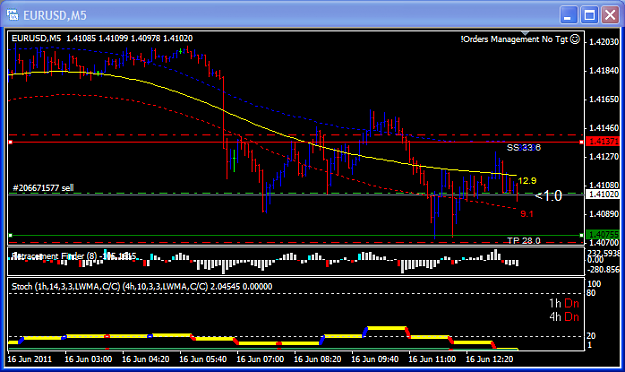Click the 1.42030 price scale value
625x372 pixels.
604,42
